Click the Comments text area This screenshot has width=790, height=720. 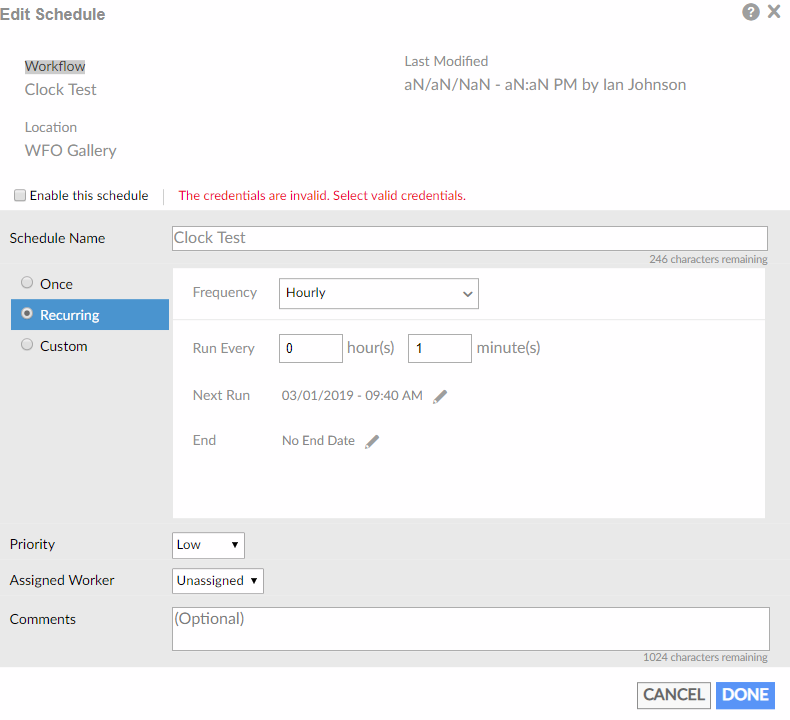471,629
